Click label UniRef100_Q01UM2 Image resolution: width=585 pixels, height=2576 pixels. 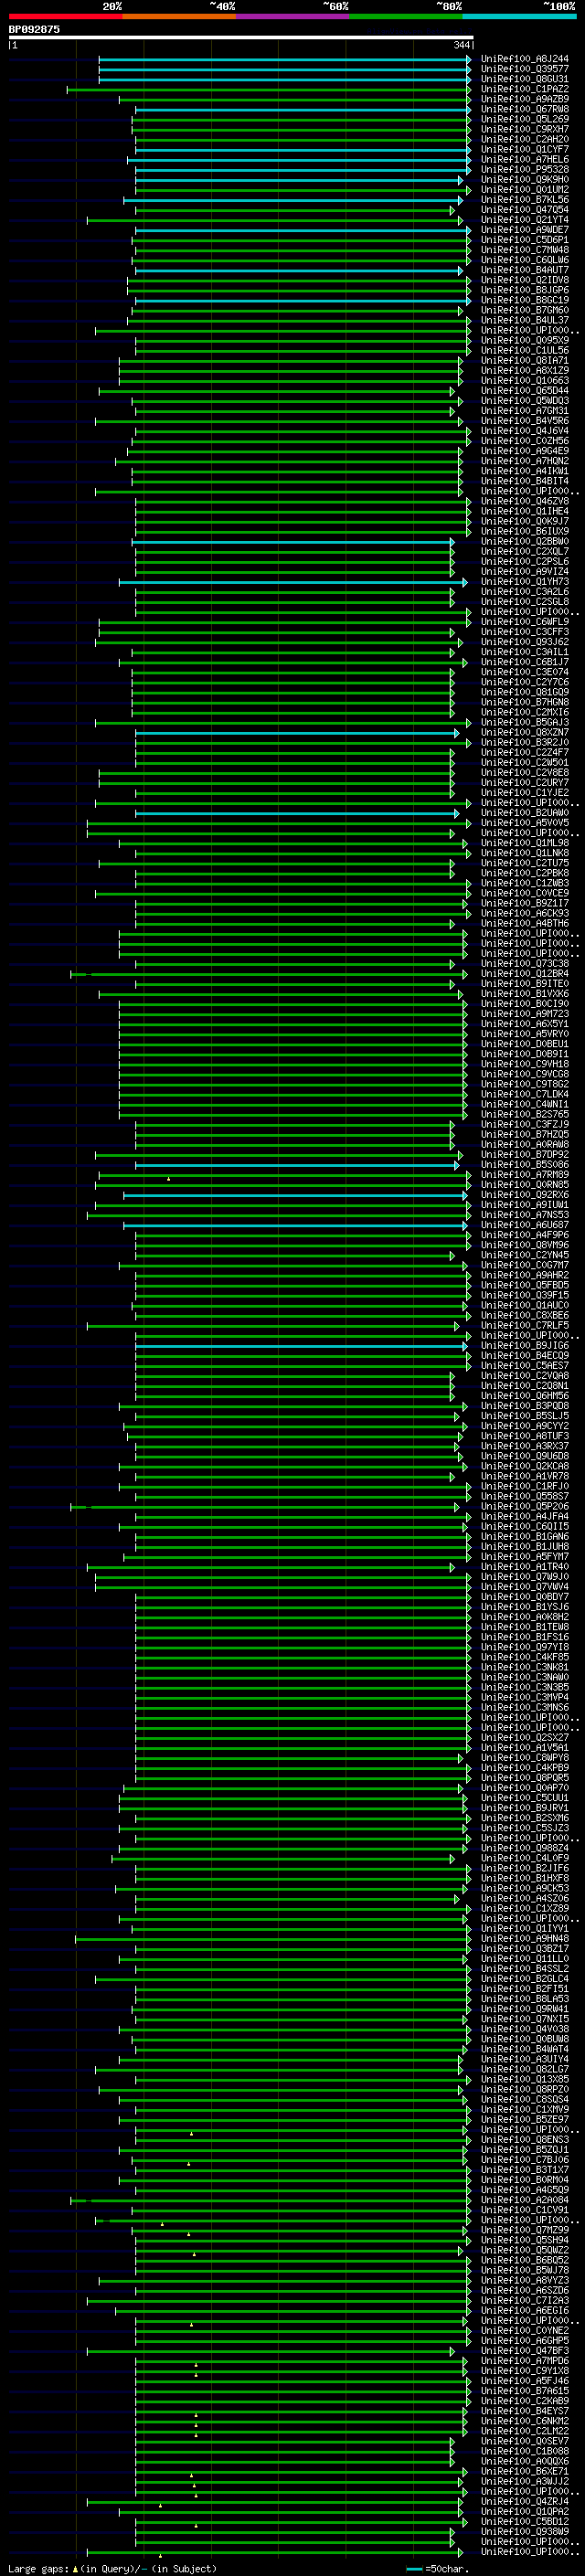tap(525, 190)
